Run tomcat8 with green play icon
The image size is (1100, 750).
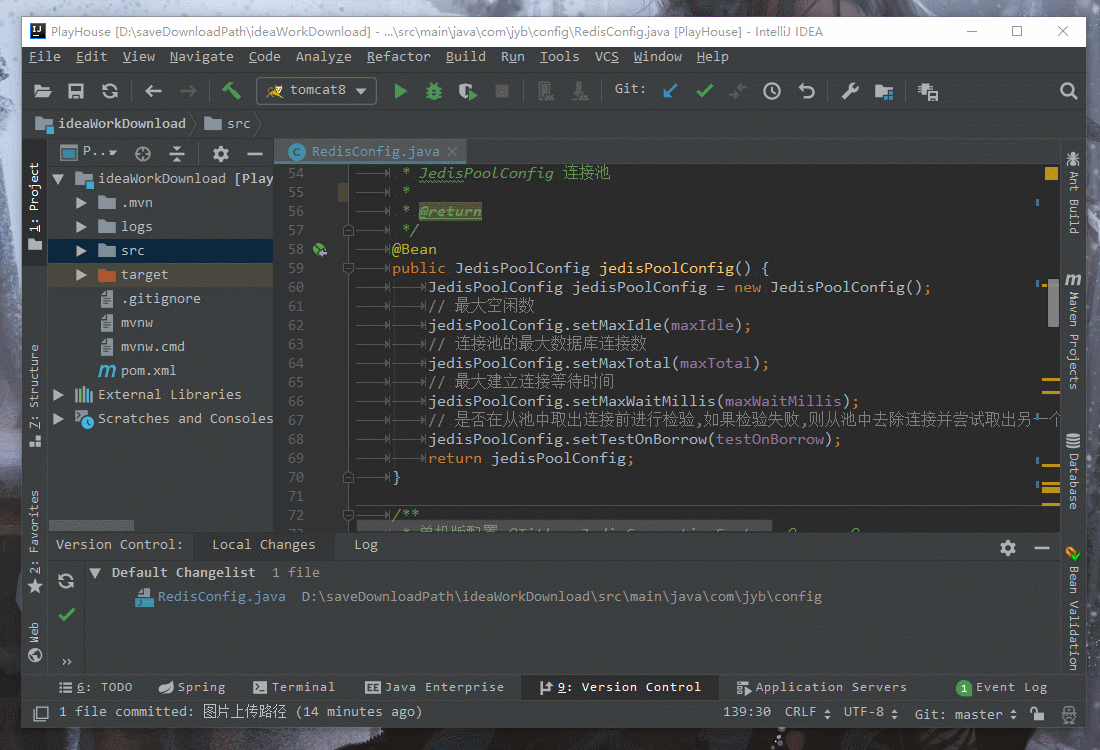tap(401, 91)
